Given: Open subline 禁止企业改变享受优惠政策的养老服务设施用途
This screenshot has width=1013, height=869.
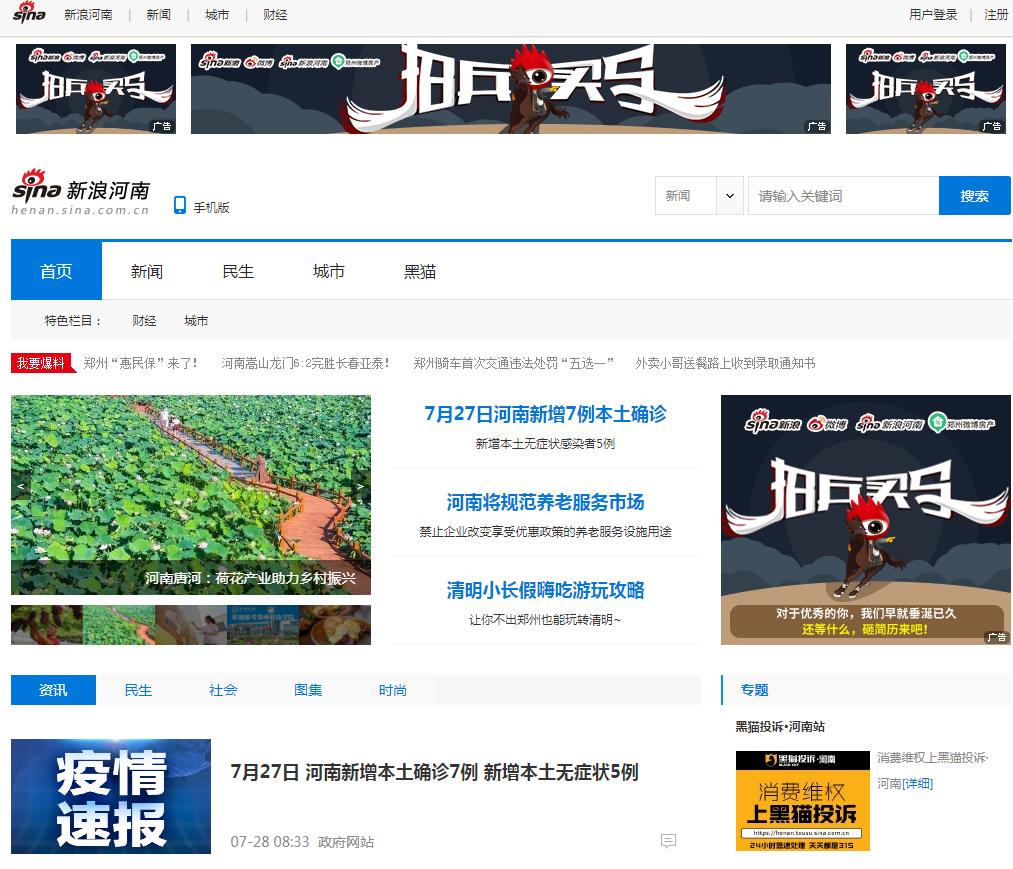Looking at the screenshot, I should pyautogui.click(x=545, y=531).
